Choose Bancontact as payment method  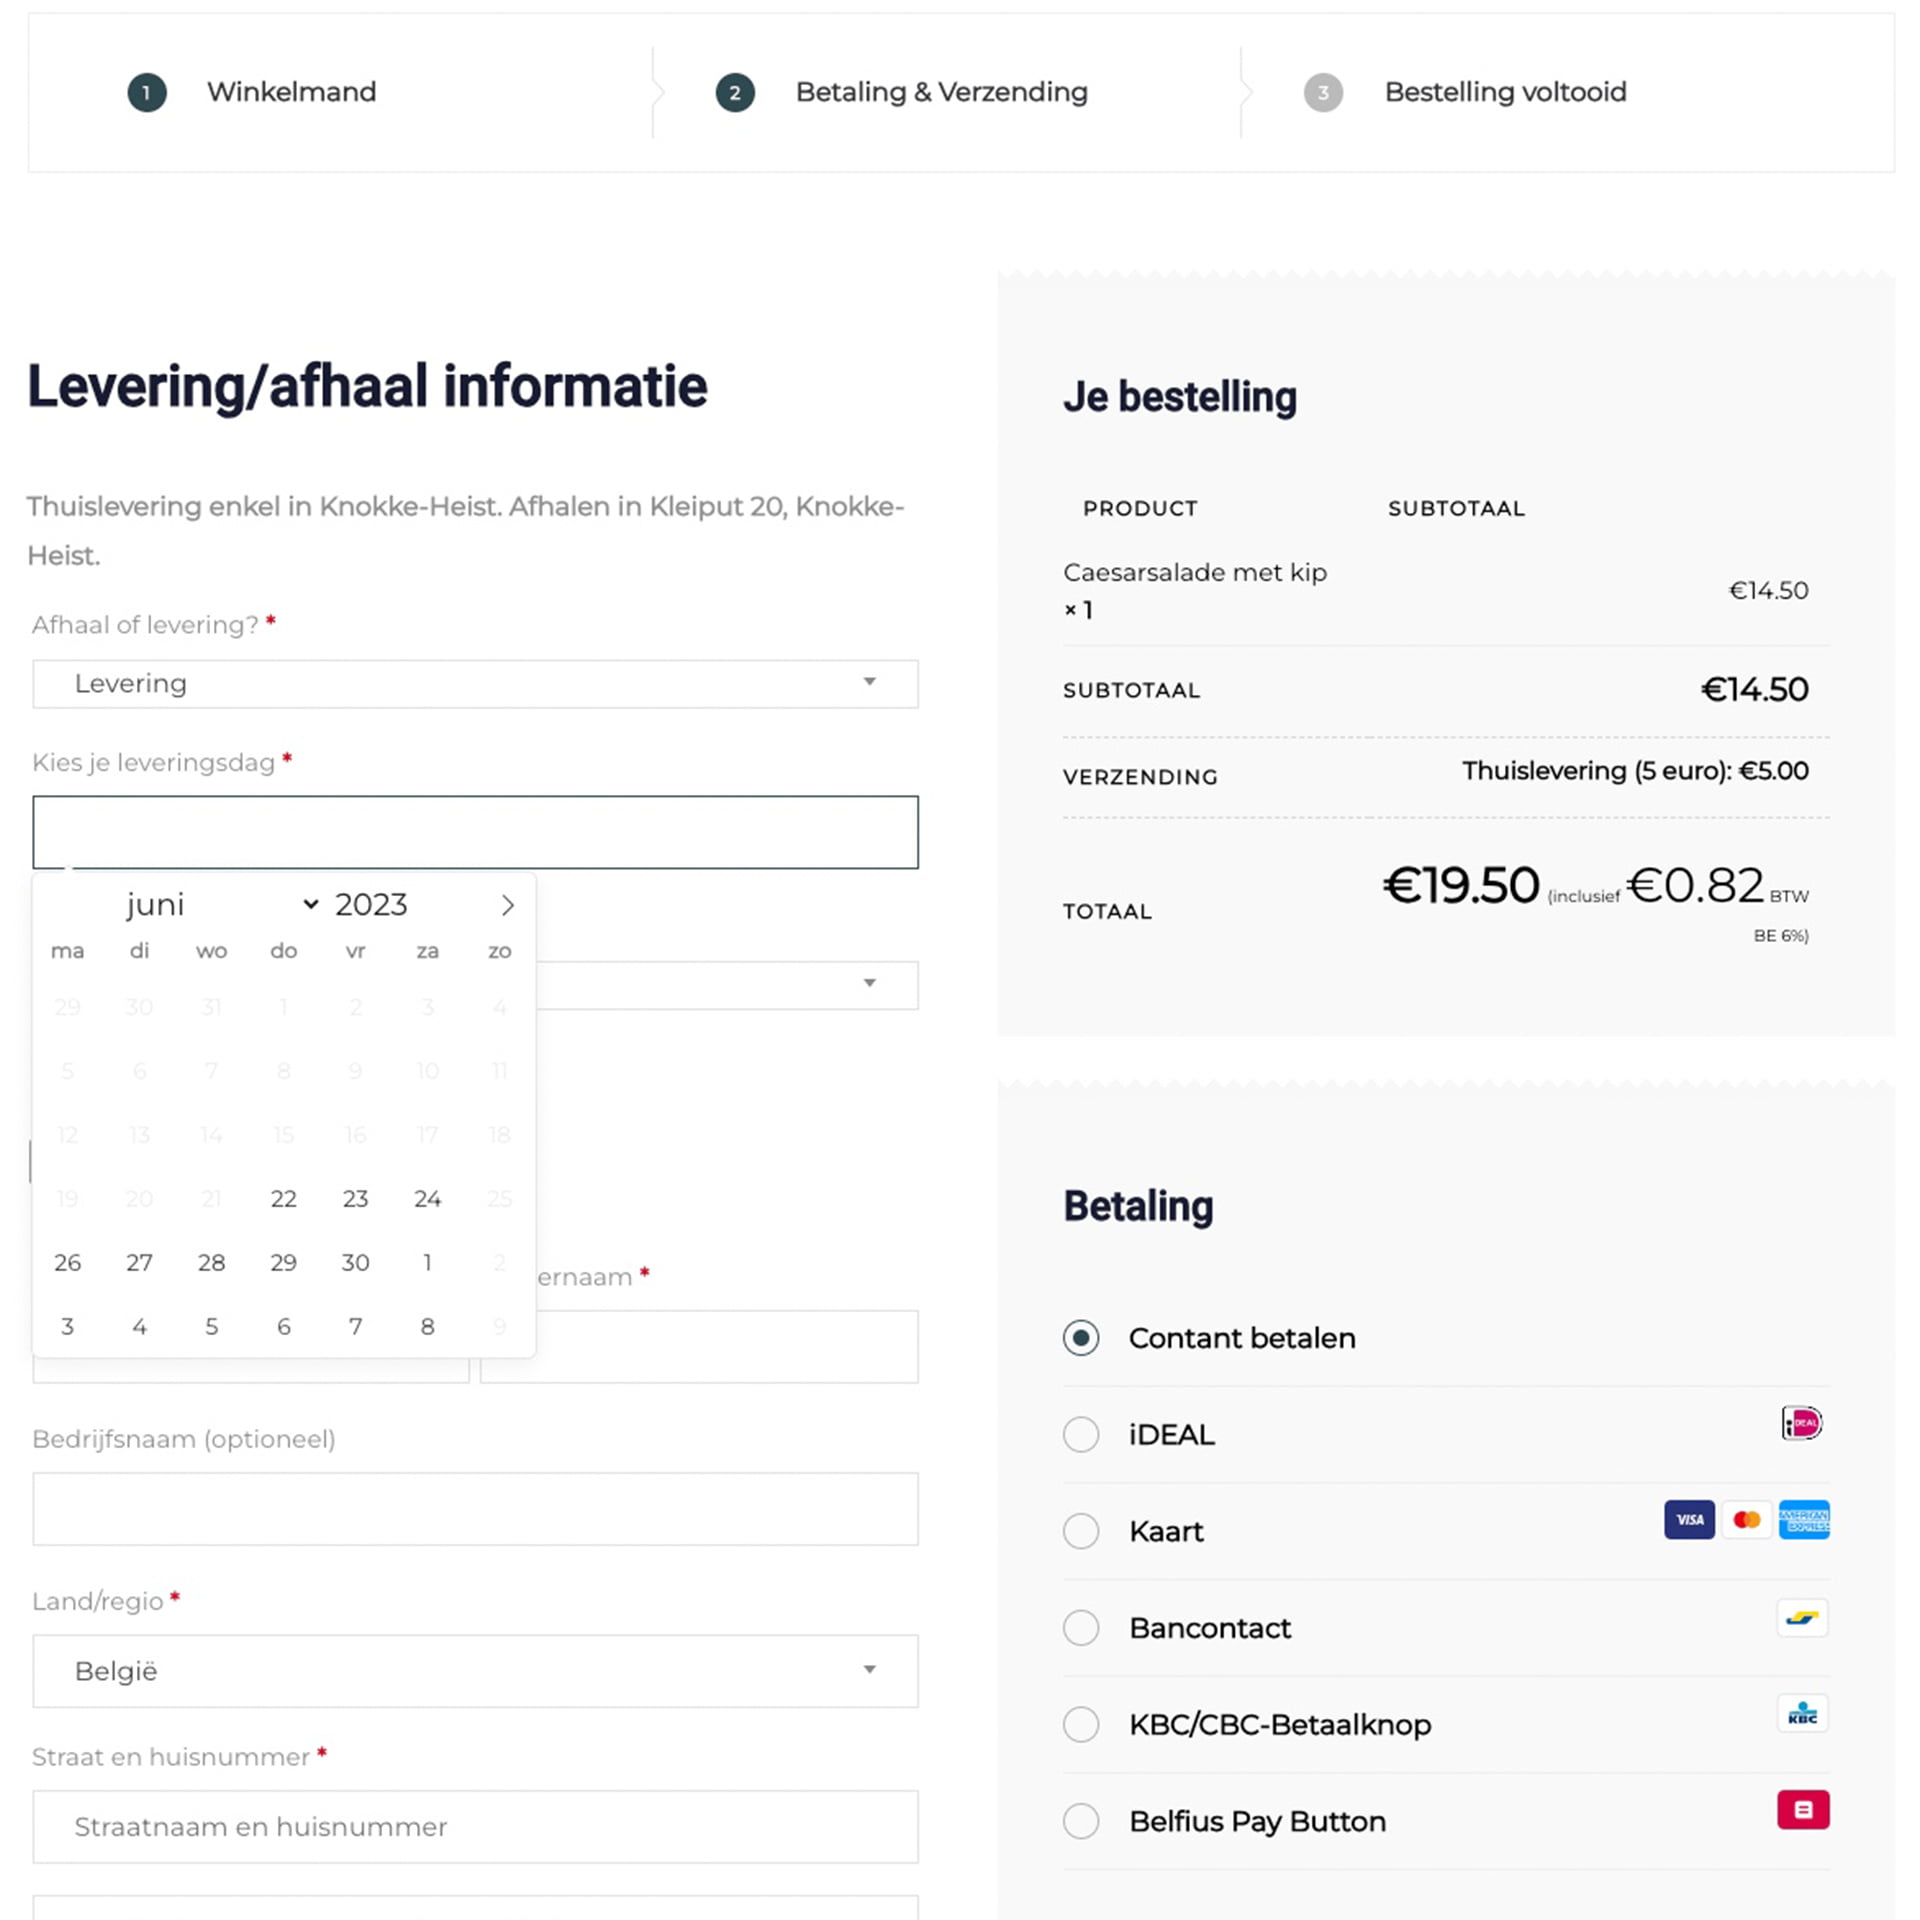1081,1628
